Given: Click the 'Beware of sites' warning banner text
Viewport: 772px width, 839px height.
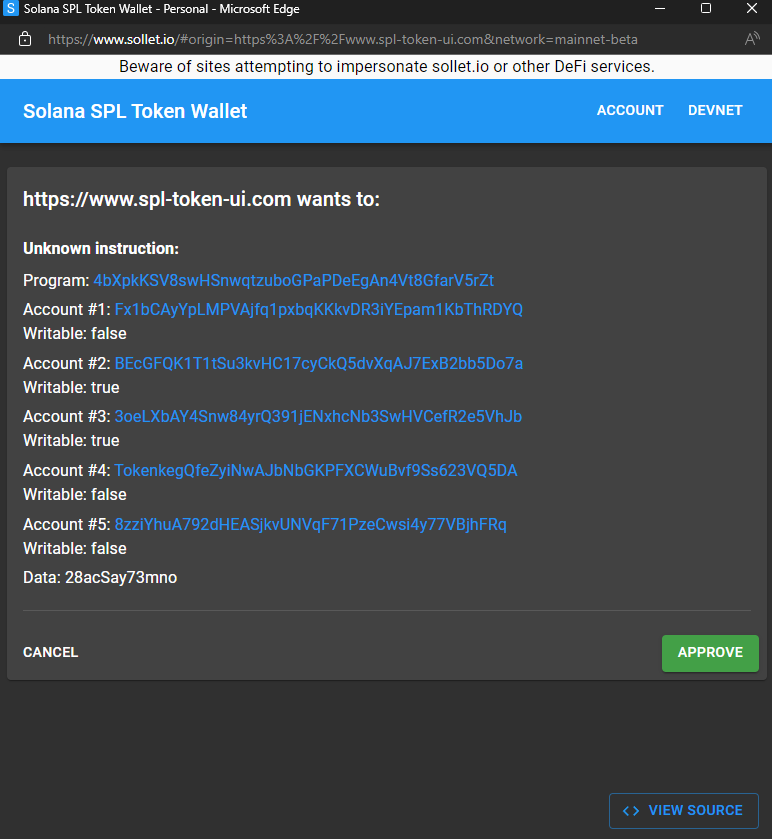Looking at the screenshot, I should 386,66.
